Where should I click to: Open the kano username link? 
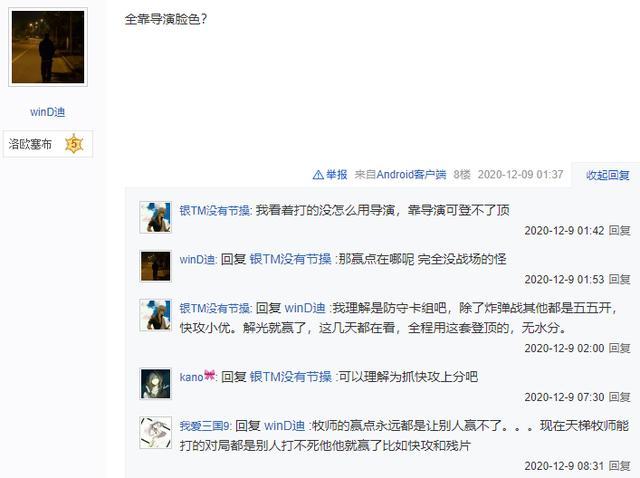(x=191, y=376)
